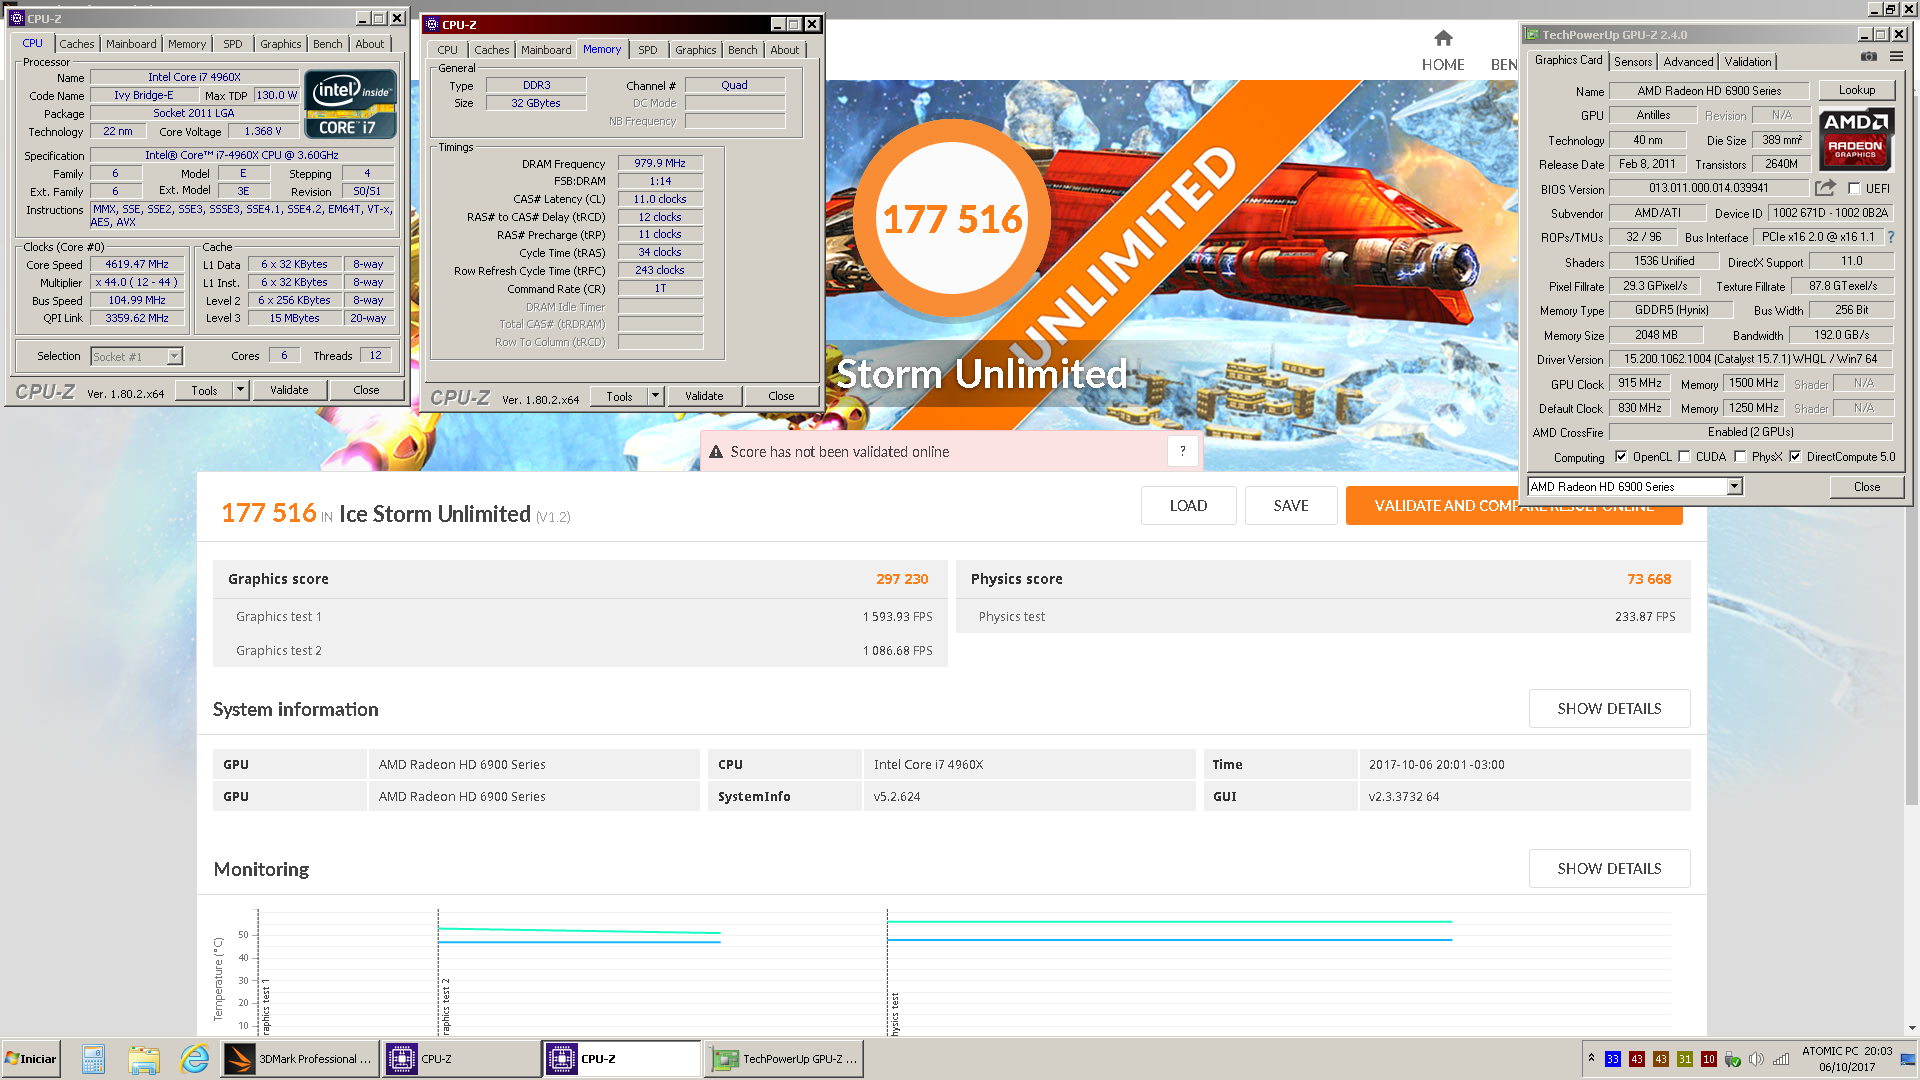Image resolution: width=1920 pixels, height=1080 pixels.
Task: Click the Intel Core i7 logo in CPU-Z
Action: point(350,104)
